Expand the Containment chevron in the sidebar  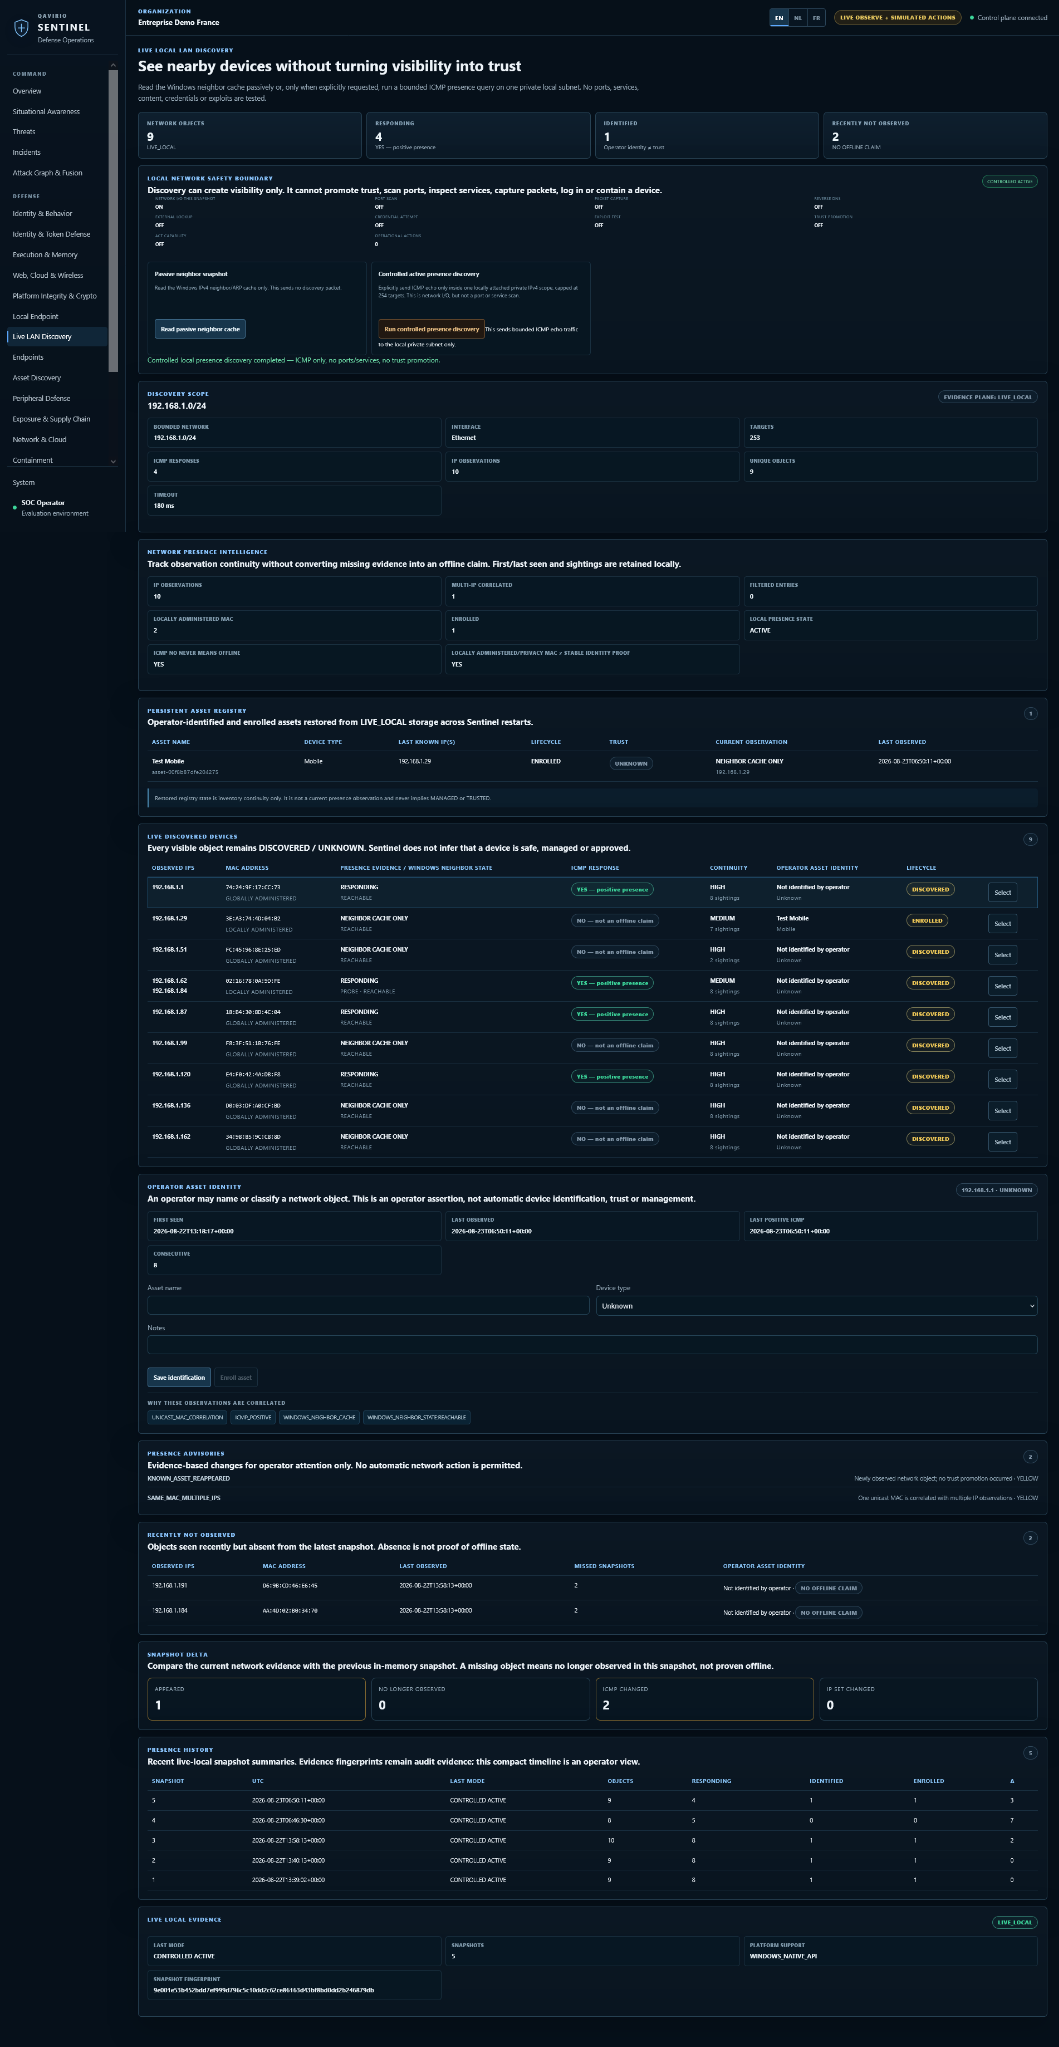[113, 461]
